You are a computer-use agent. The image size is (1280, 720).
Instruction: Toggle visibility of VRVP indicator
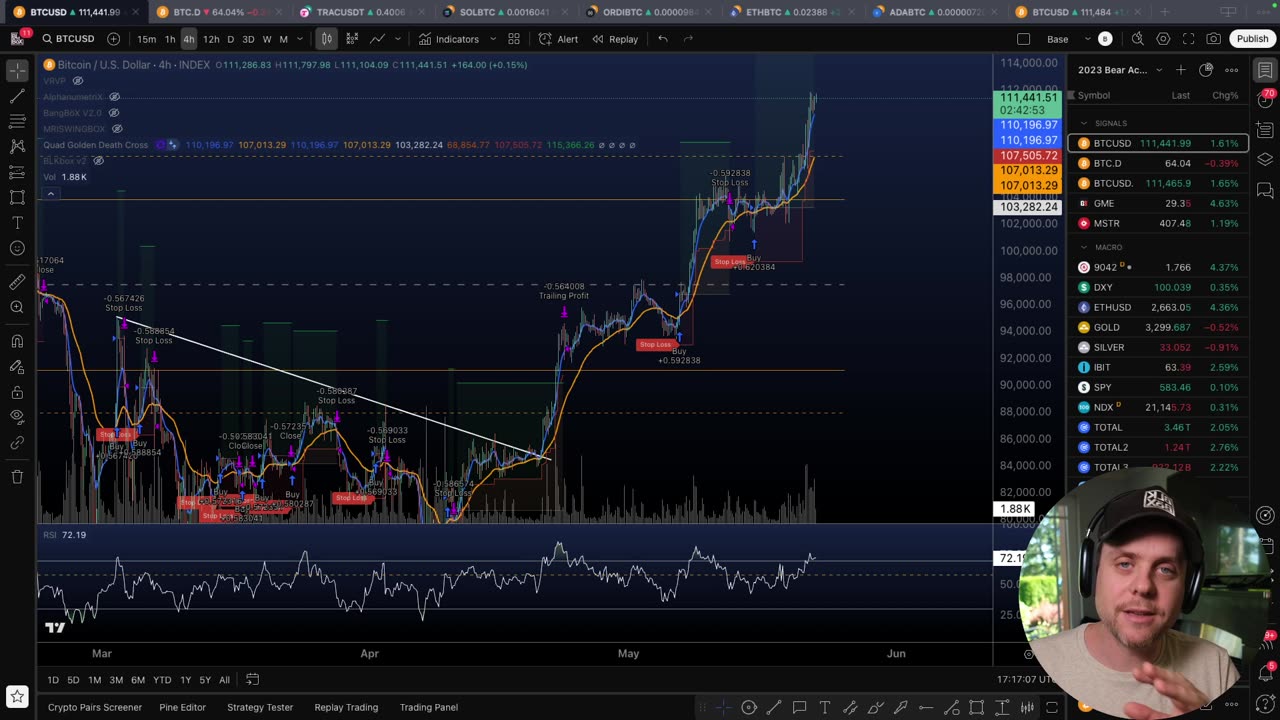click(x=78, y=81)
